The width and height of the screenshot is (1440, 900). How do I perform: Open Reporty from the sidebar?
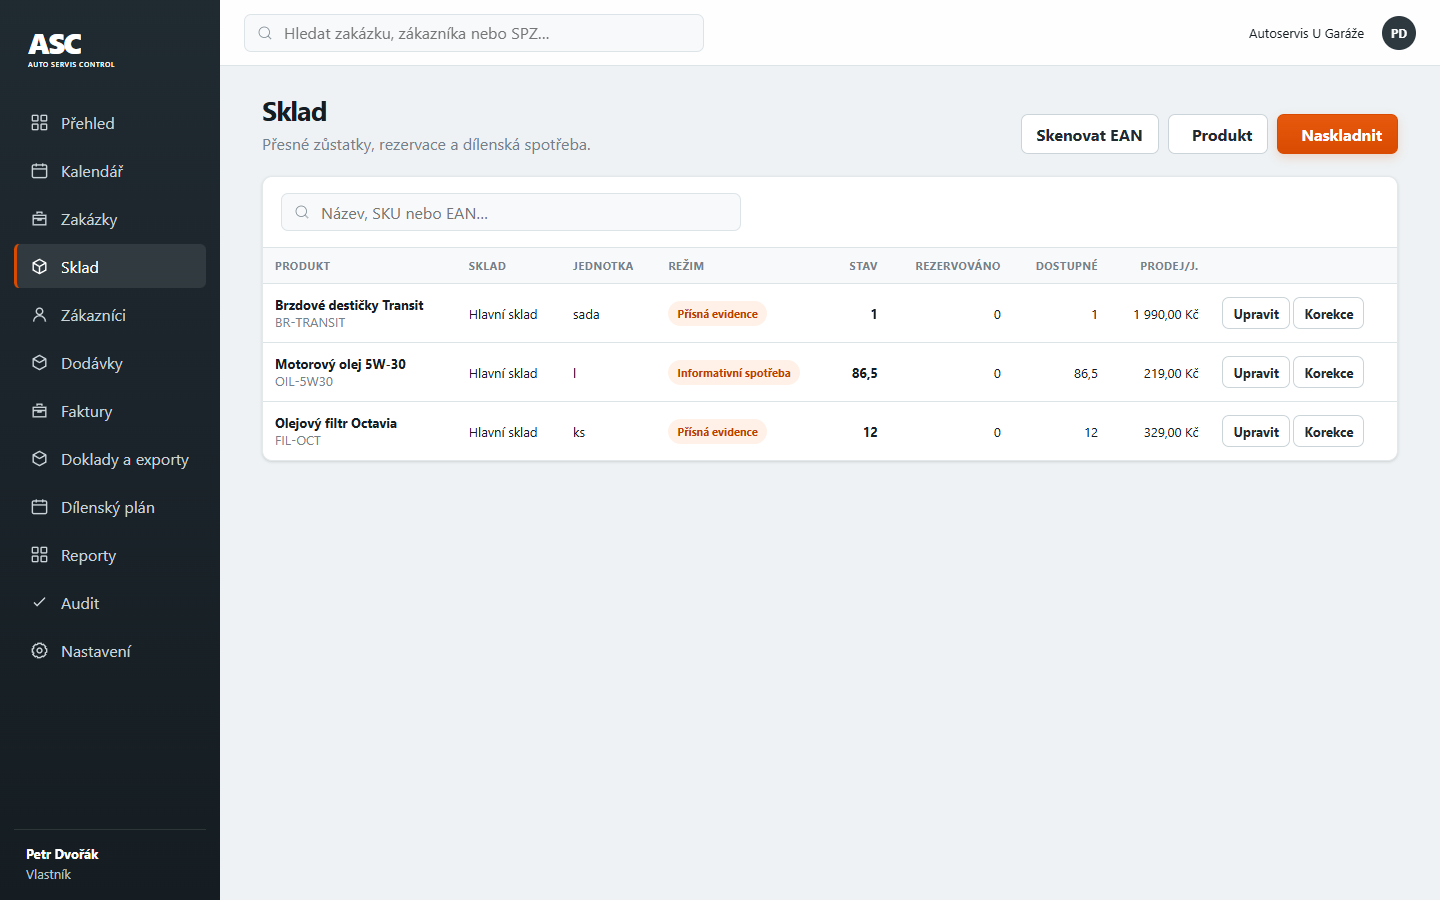click(x=110, y=555)
